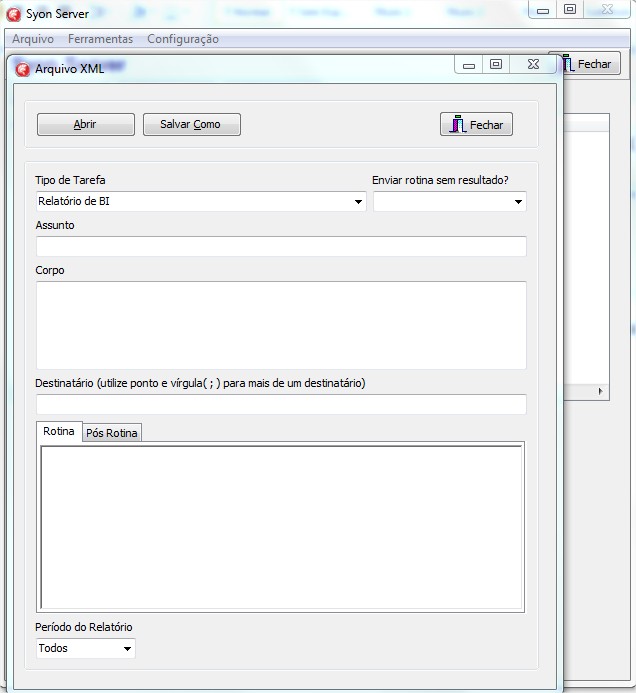This screenshot has width=636, height=693.
Task: Open the Ferramentas menu
Action: tap(100, 39)
